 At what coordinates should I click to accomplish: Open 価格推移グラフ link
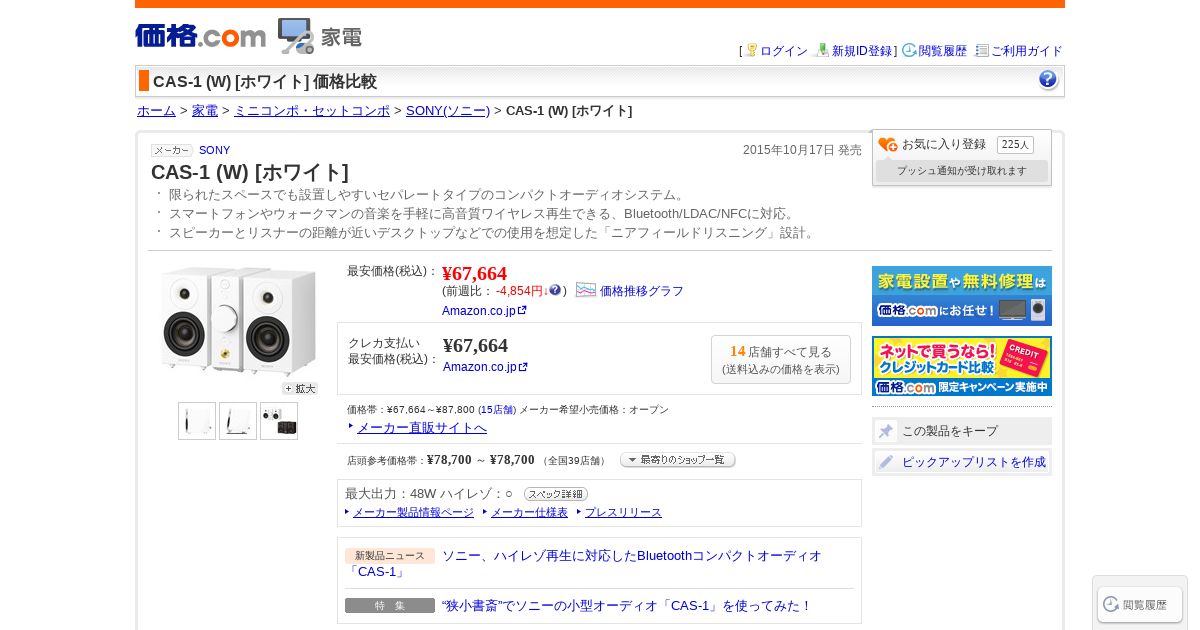coord(642,291)
